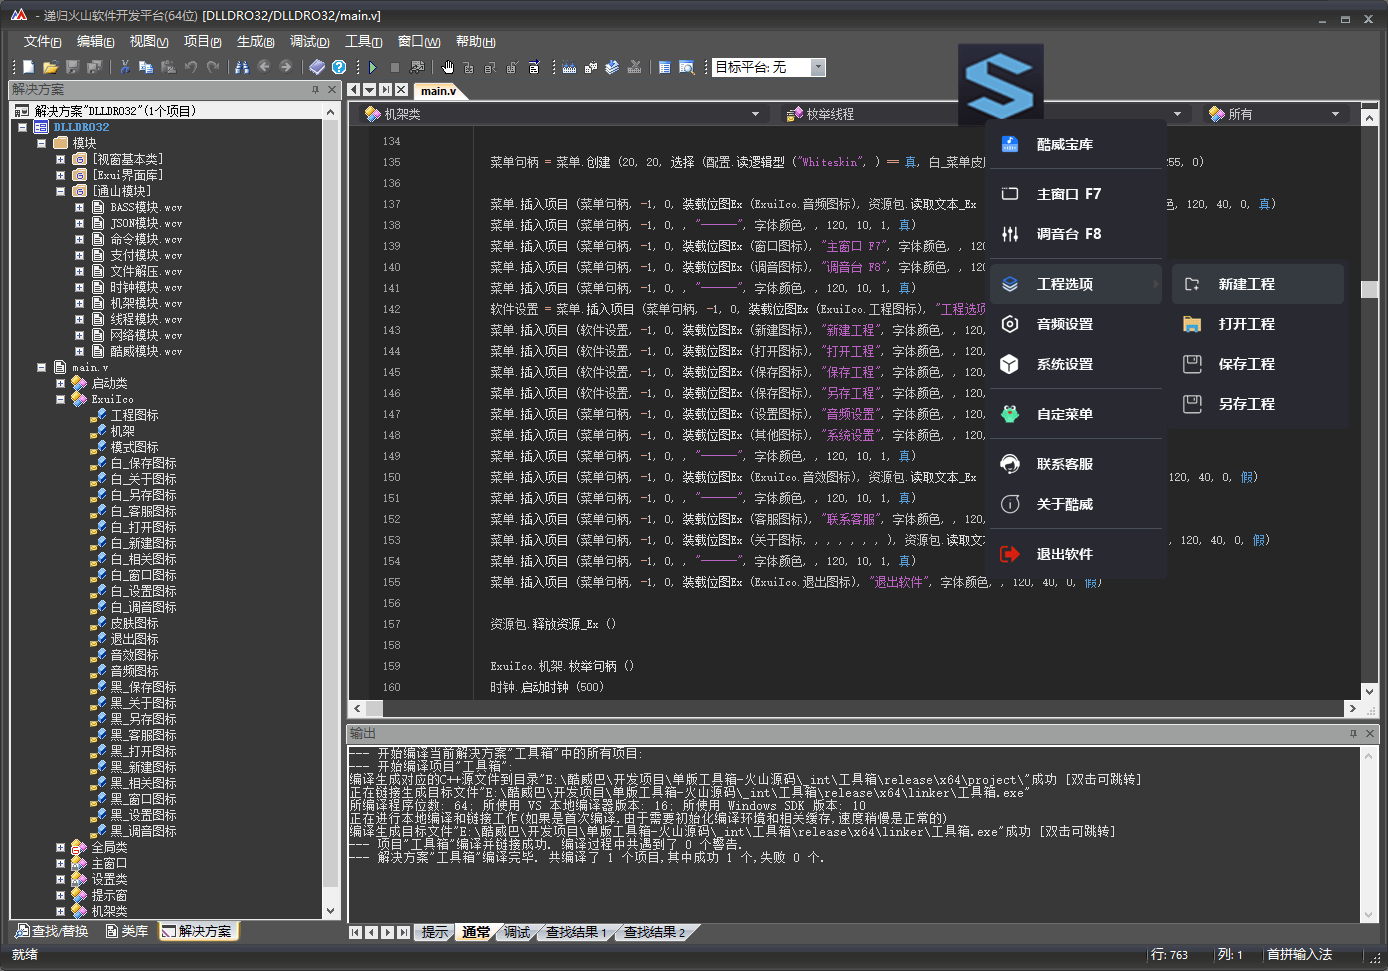Select 调音台 F8 menu entry

coord(1076,234)
